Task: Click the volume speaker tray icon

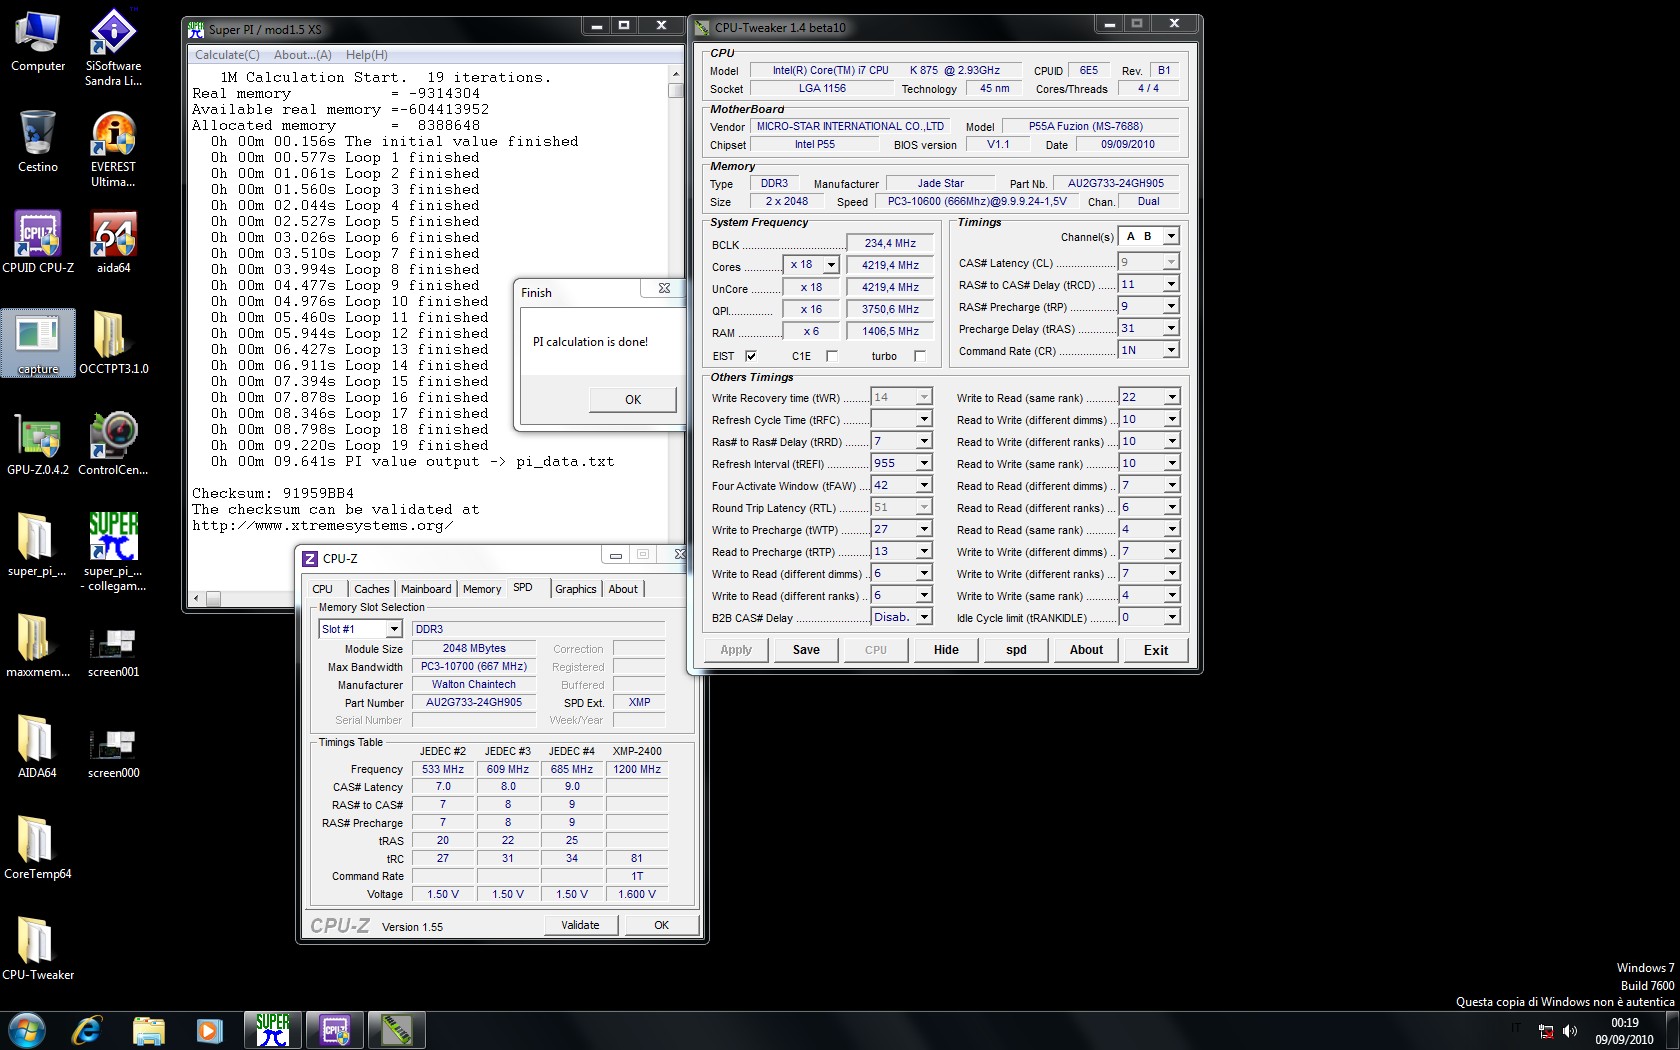Action: coord(1570,1031)
